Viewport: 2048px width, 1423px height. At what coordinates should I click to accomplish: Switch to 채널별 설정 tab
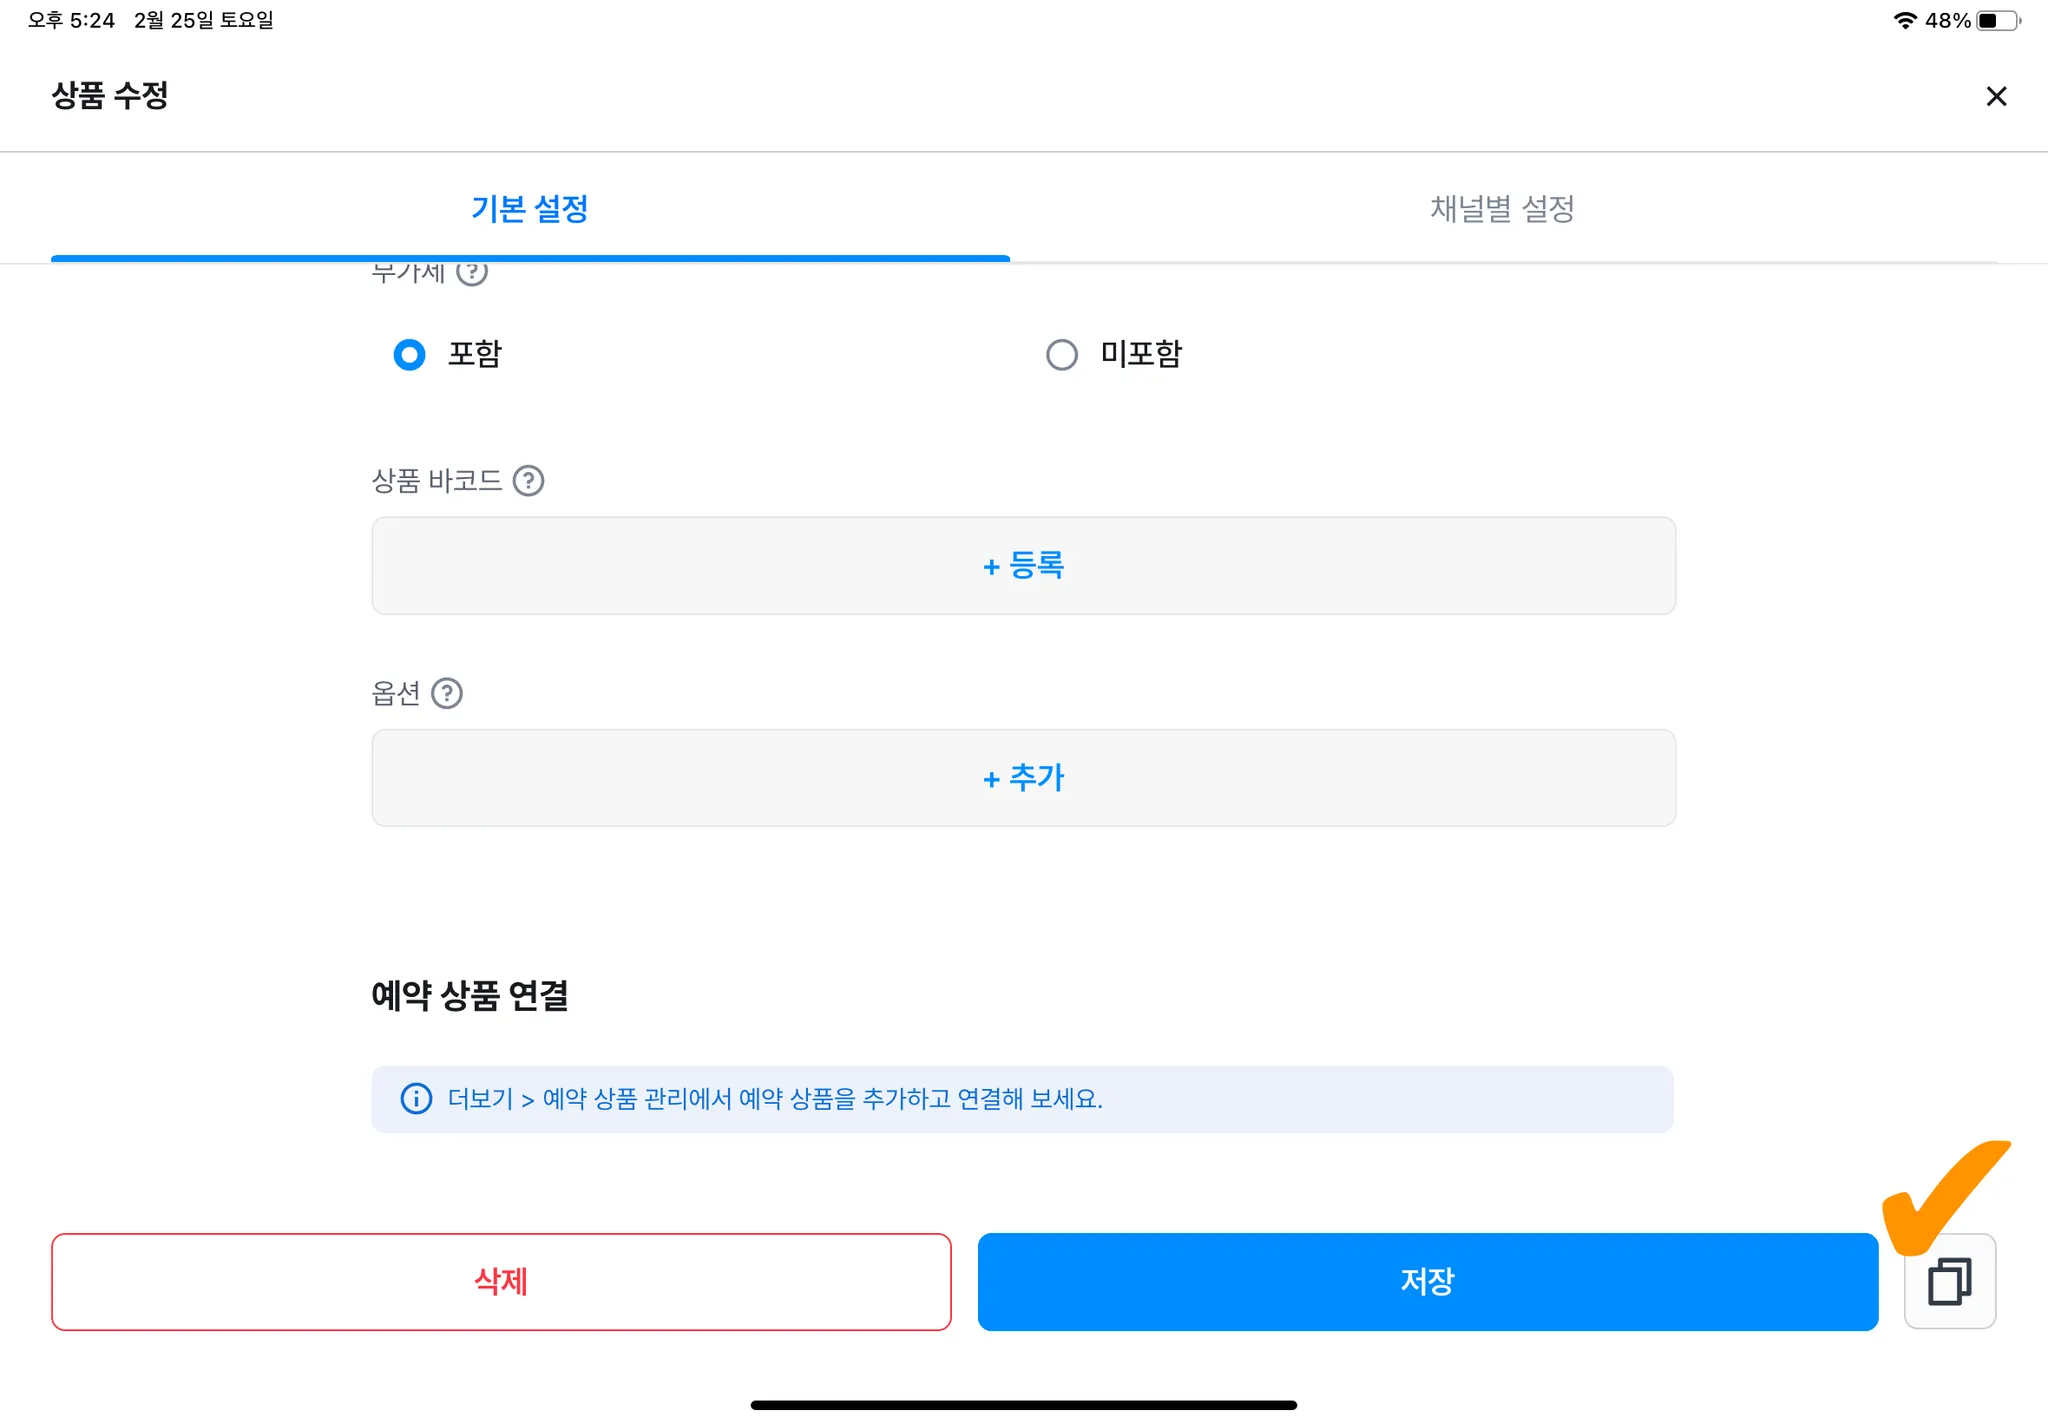point(1502,209)
